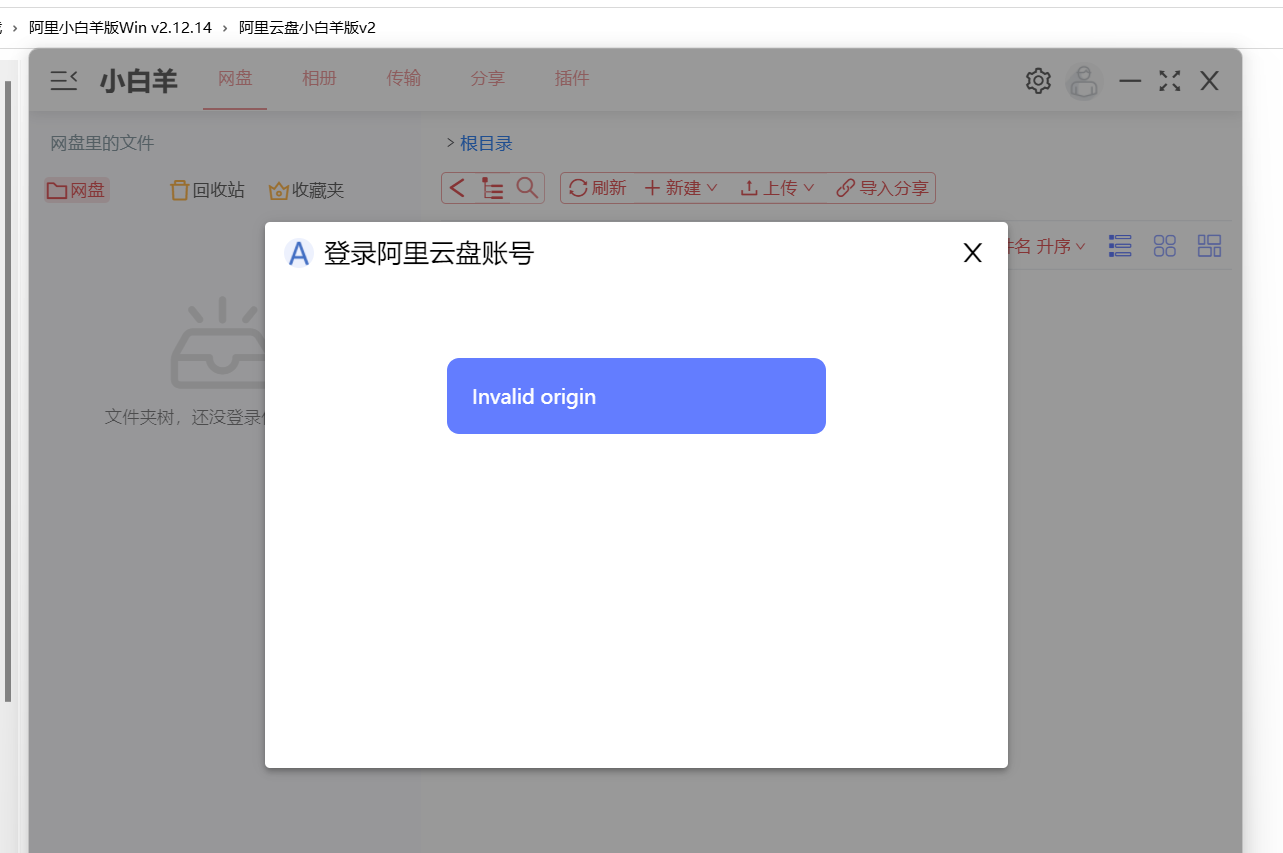1283x853 pixels.
Task: Expand the 新建 dropdown
Action: pyautogui.click(x=681, y=188)
